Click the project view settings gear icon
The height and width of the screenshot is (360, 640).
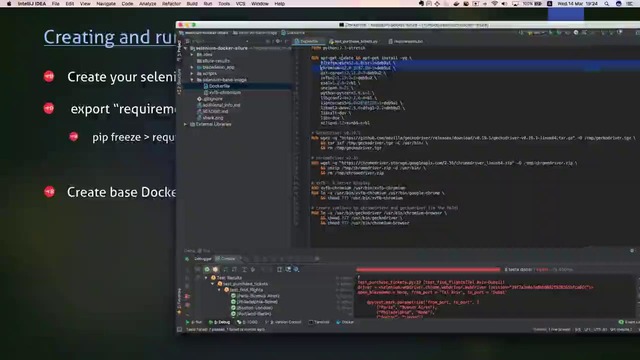tap(278, 41)
